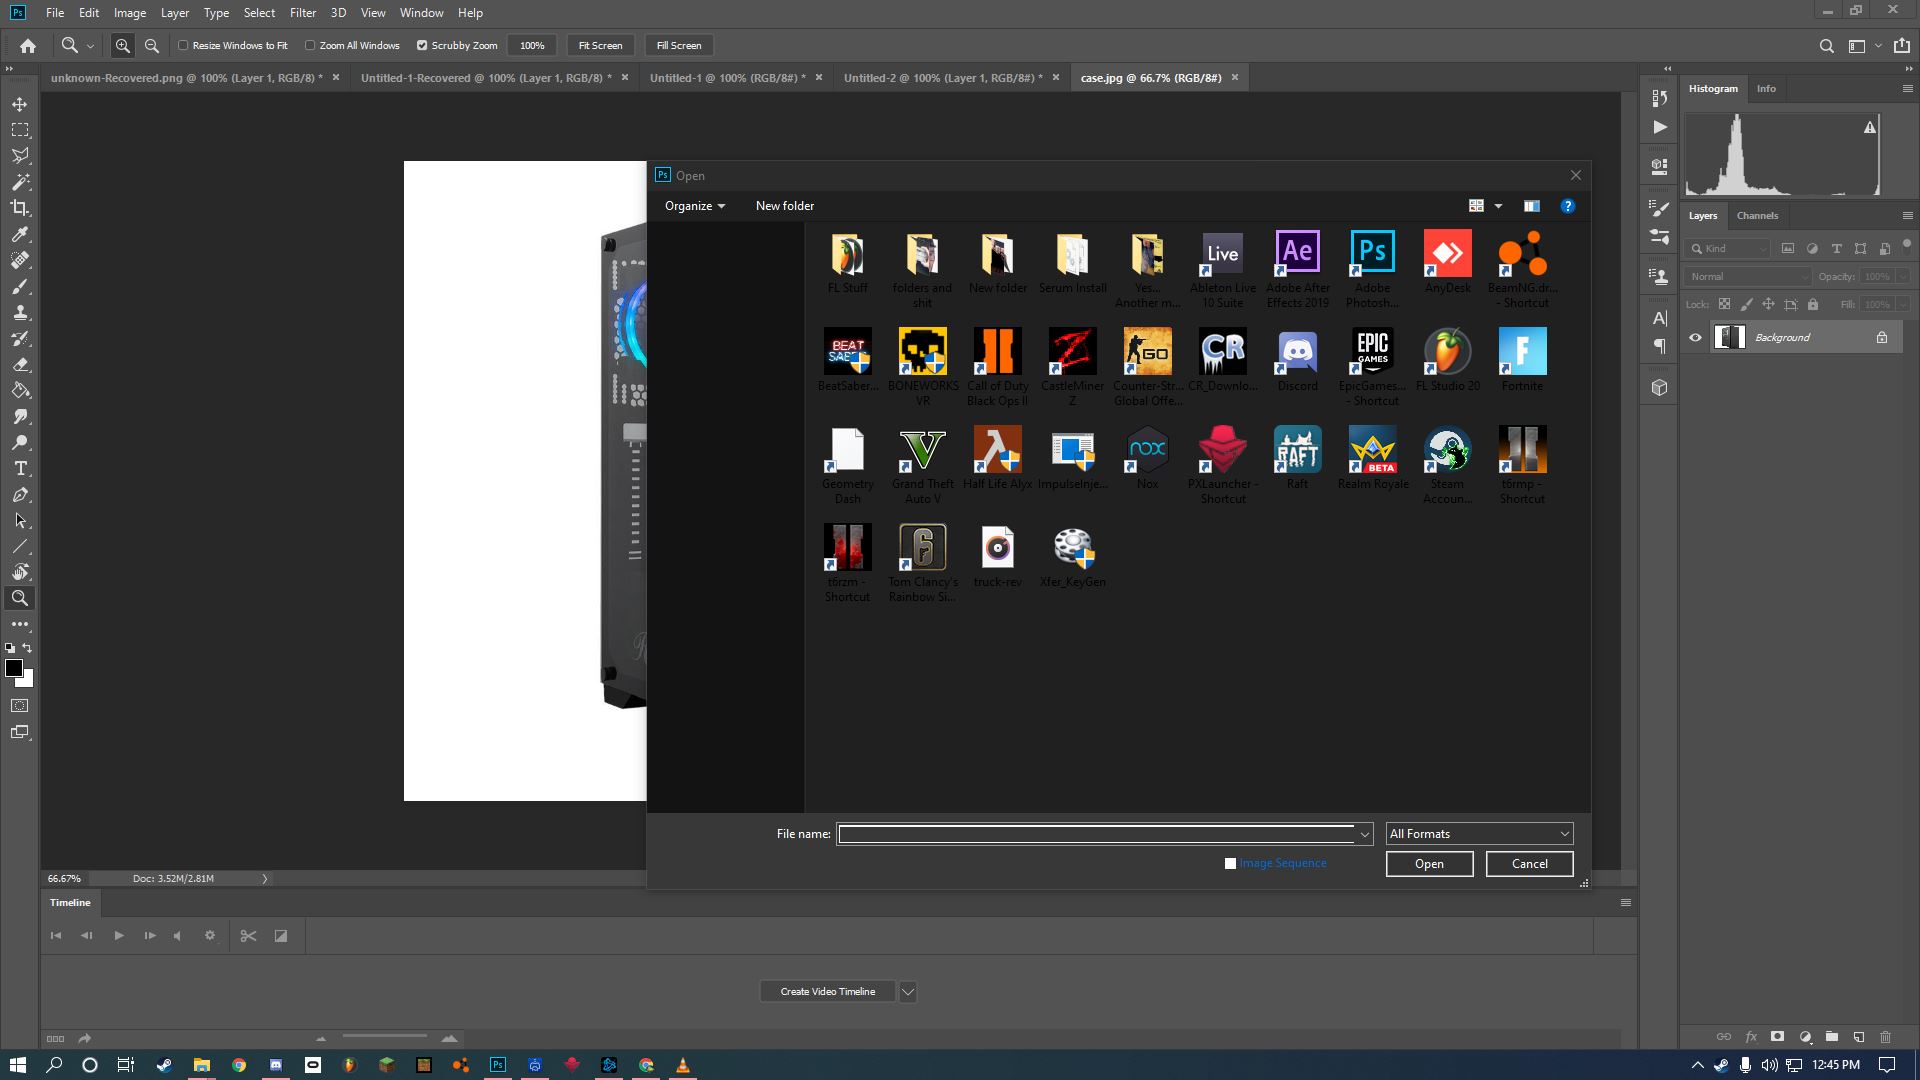Viewport: 1920px width, 1080px height.
Task: Choose the Eraser tool
Action: tap(20, 364)
